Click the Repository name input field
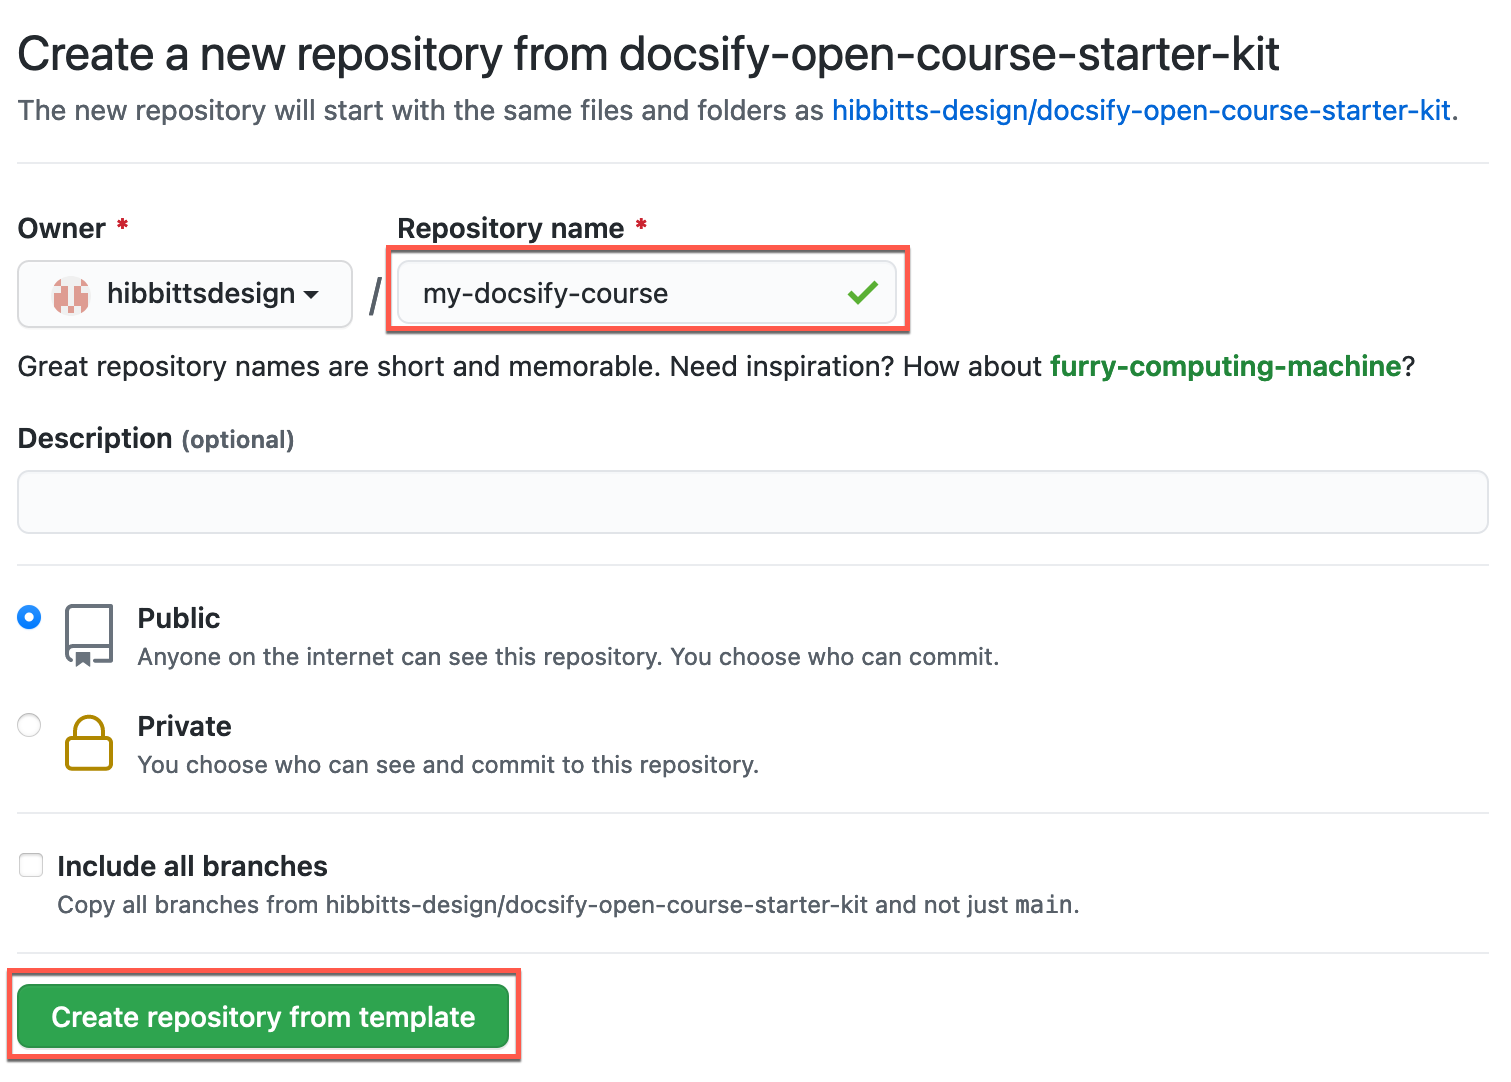Screen dimensions: 1511x1082 click(647, 293)
